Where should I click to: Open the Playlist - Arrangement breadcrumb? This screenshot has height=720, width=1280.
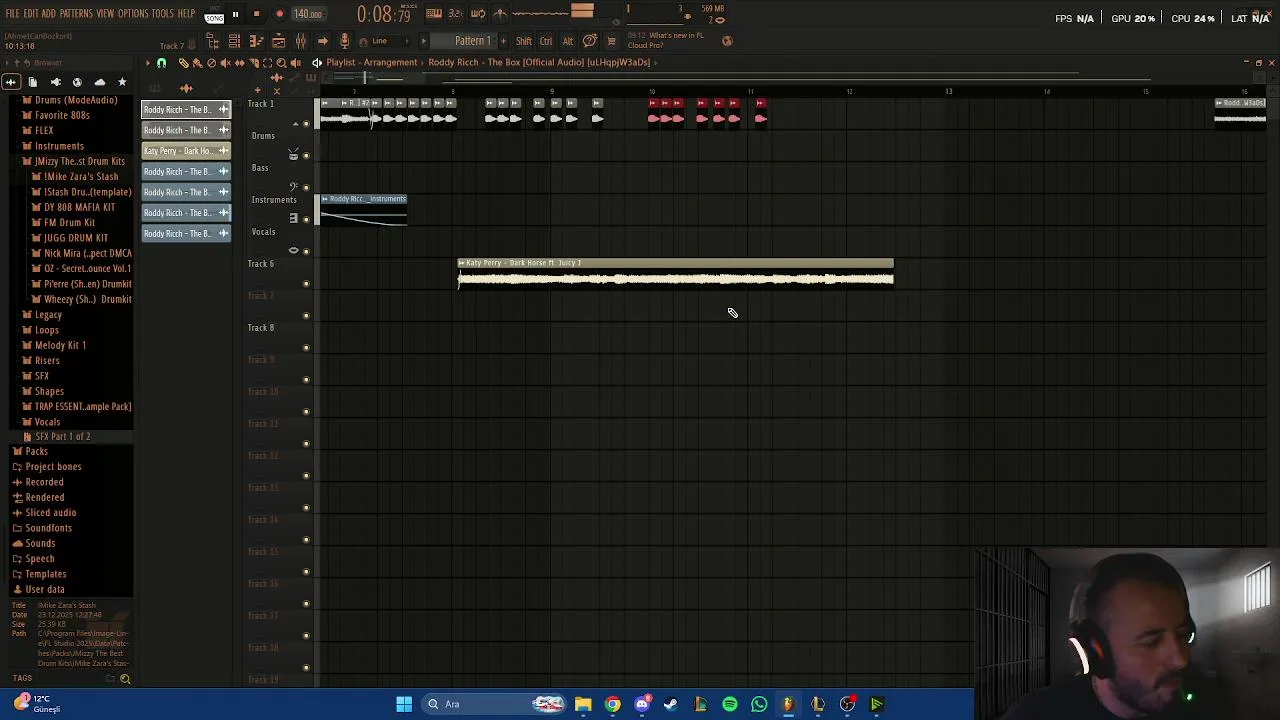(x=371, y=62)
